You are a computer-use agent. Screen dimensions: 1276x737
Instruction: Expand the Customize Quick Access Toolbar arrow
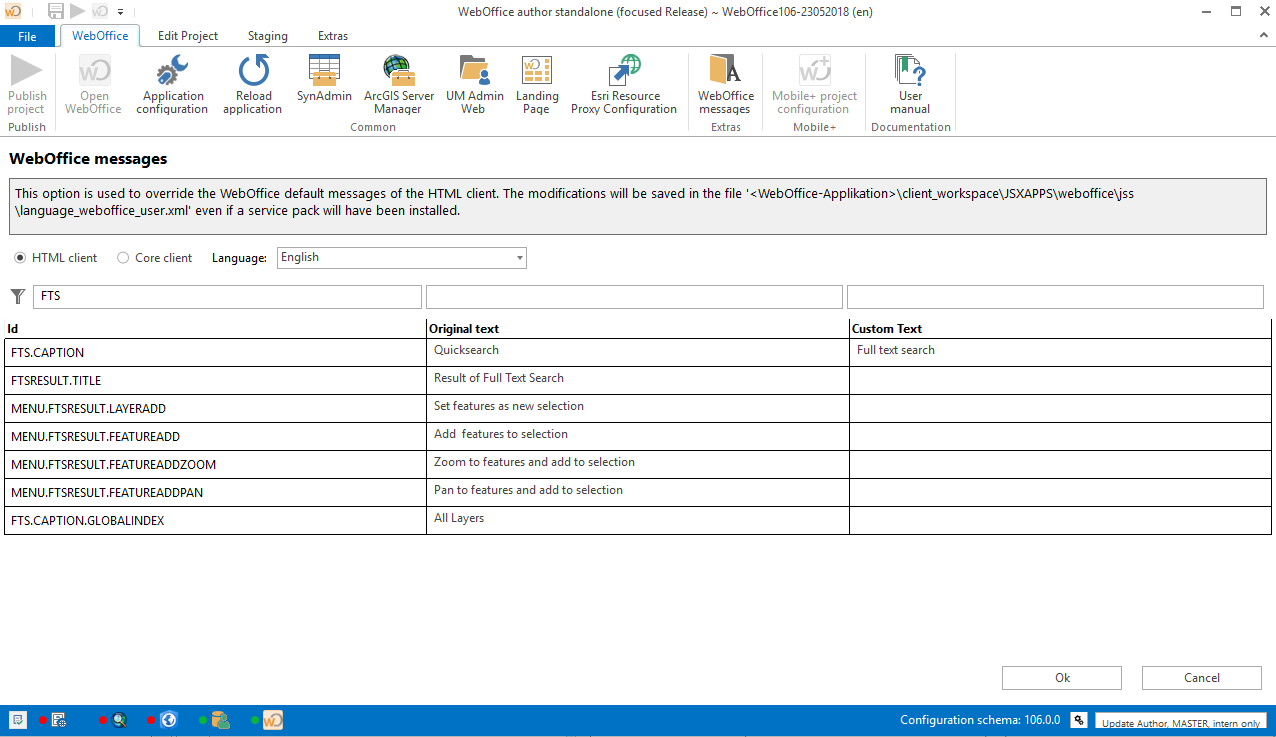(x=121, y=11)
